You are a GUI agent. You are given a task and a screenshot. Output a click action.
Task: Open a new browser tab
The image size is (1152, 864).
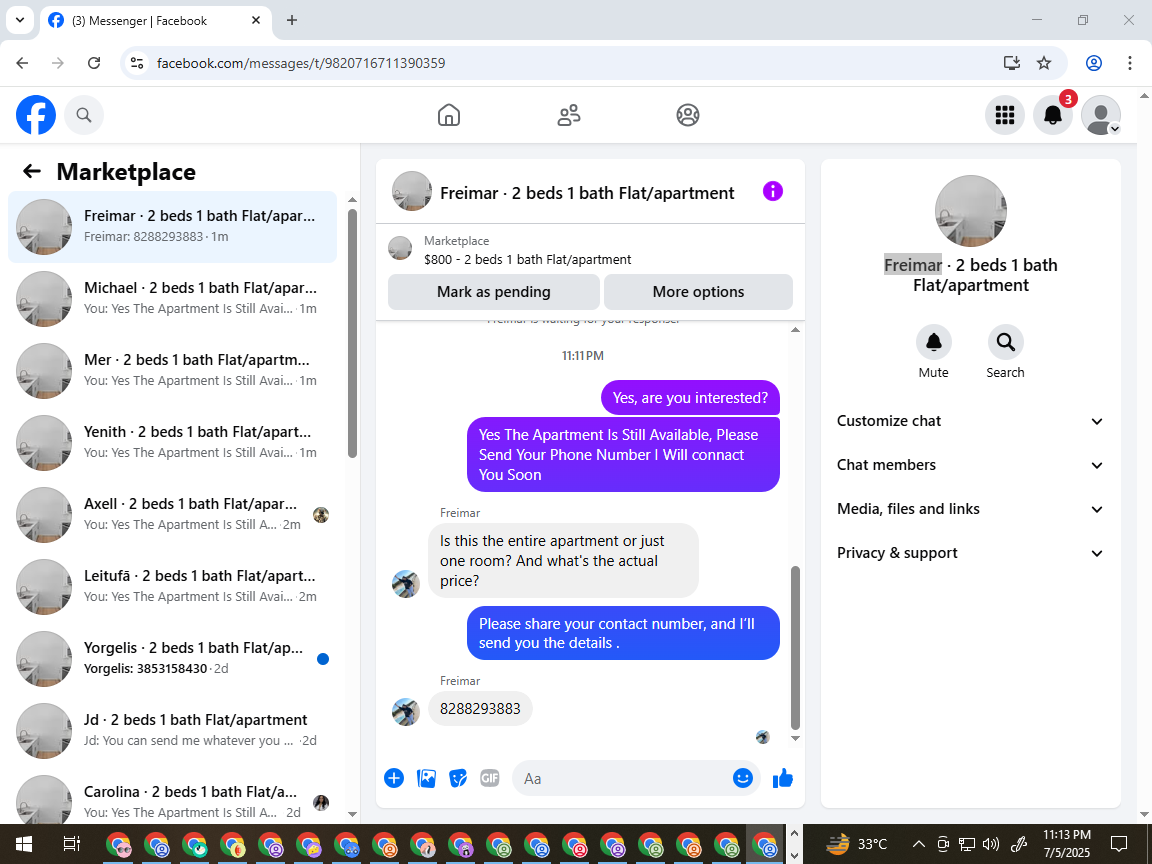pyautogui.click(x=292, y=21)
